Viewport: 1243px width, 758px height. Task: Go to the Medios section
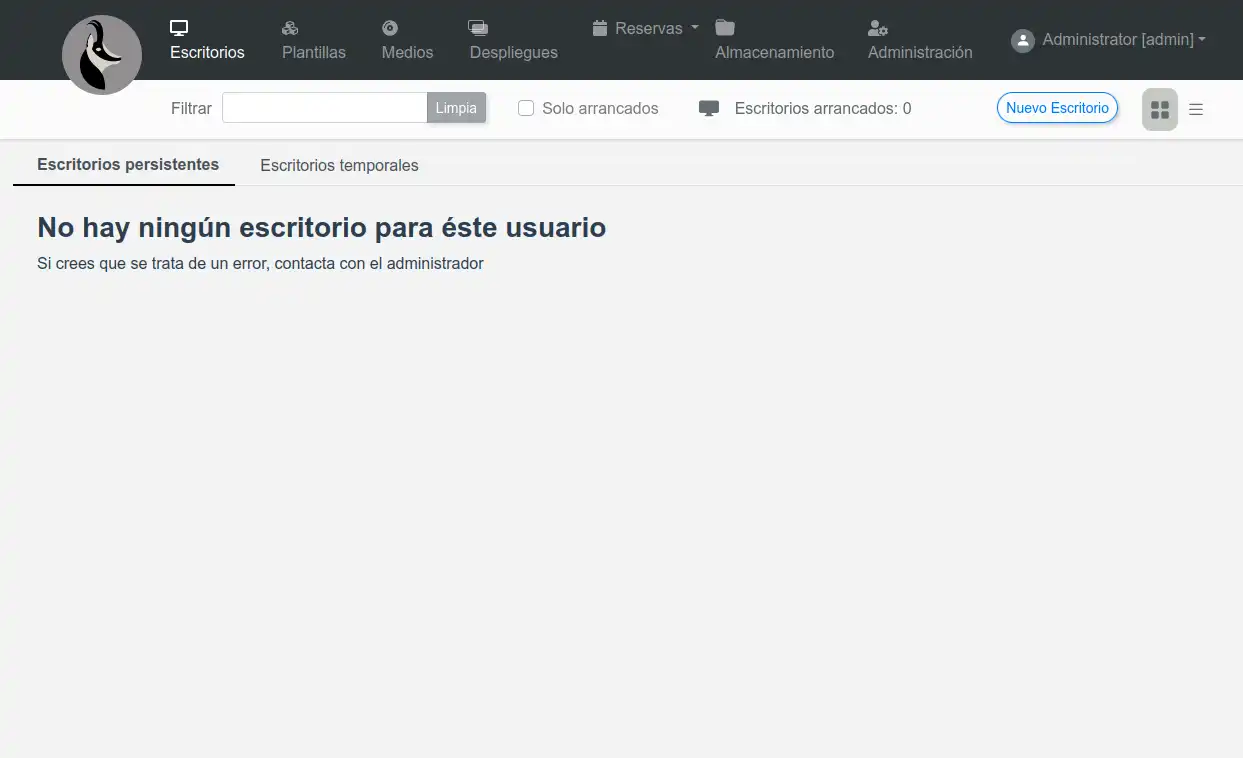[407, 40]
